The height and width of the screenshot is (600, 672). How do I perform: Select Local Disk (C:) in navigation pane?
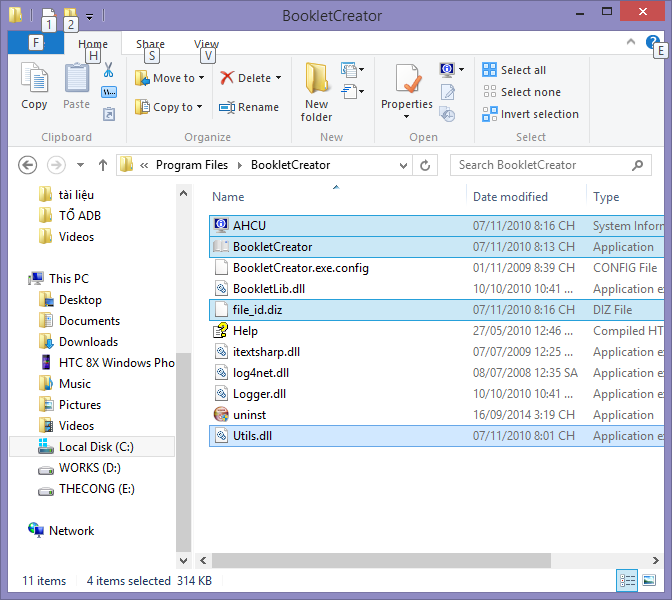pos(92,447)
